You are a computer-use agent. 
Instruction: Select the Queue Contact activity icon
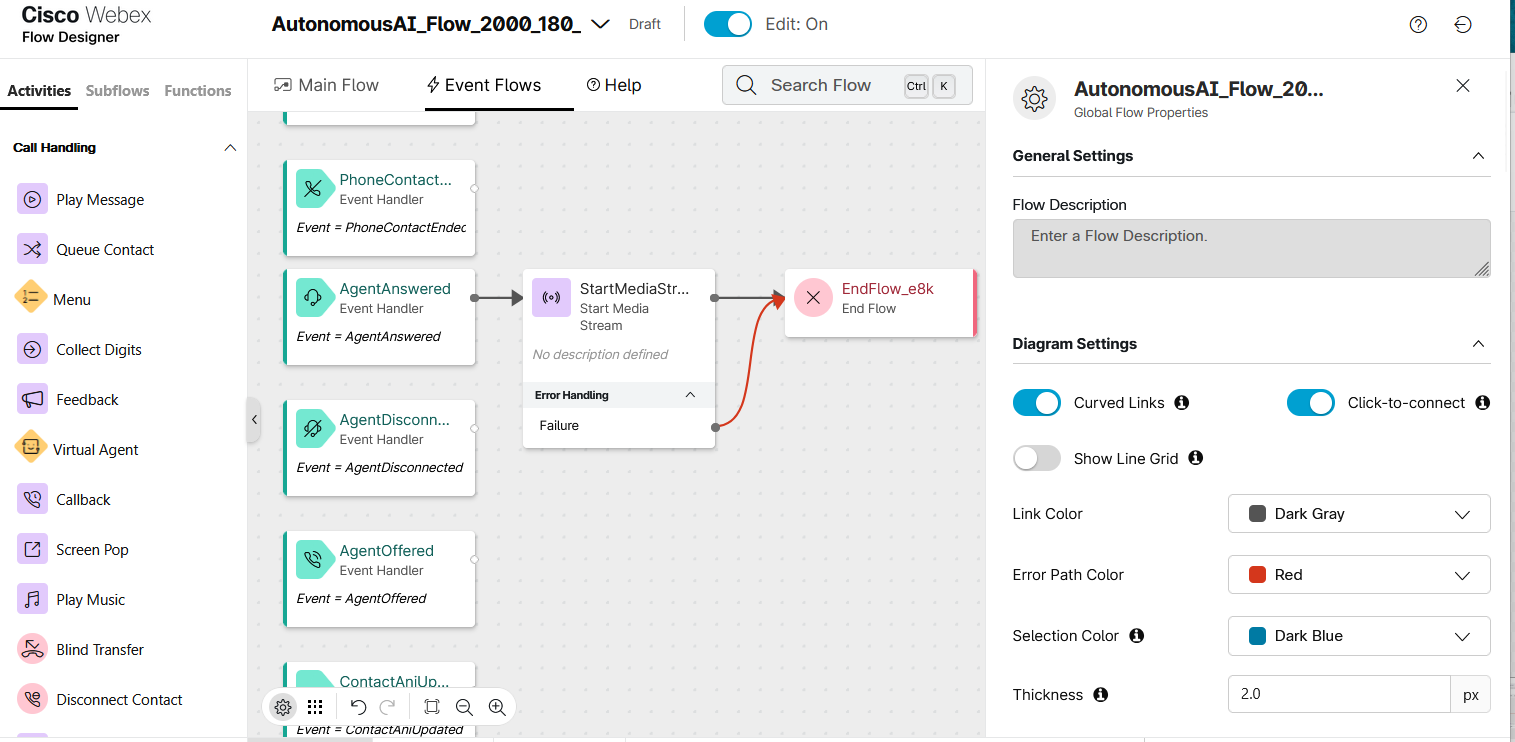point(32,249)
